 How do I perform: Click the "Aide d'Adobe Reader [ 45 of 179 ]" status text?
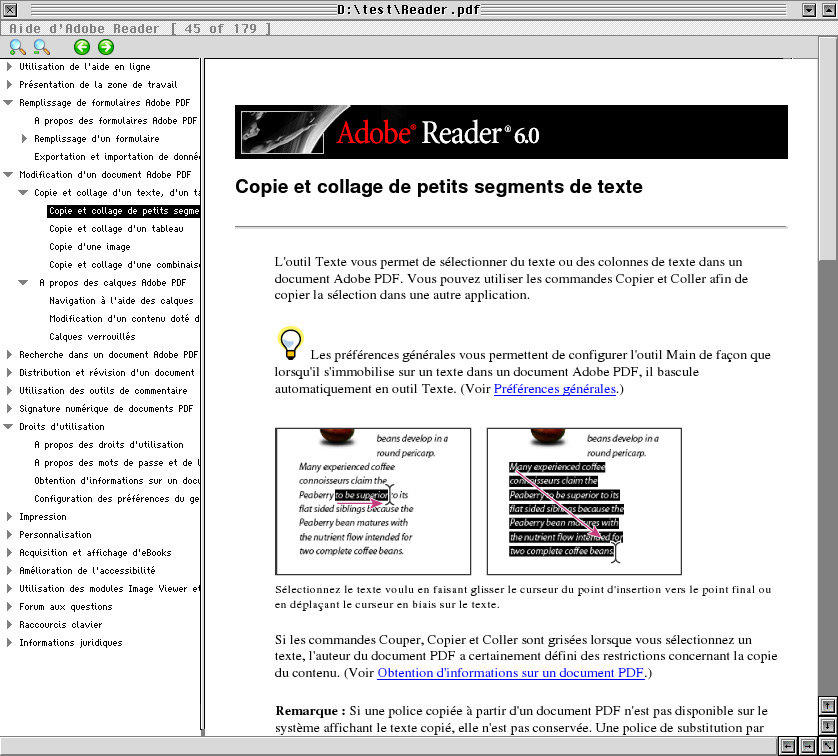140,28
